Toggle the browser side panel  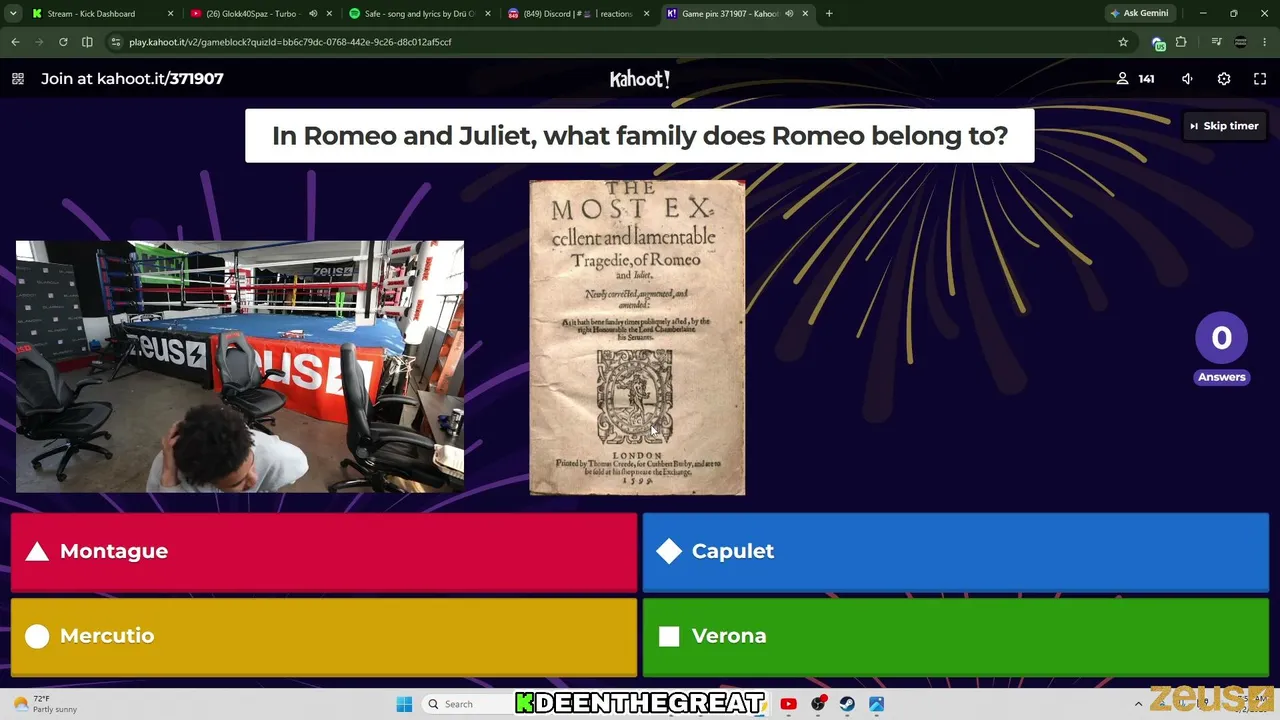[87, 42]
